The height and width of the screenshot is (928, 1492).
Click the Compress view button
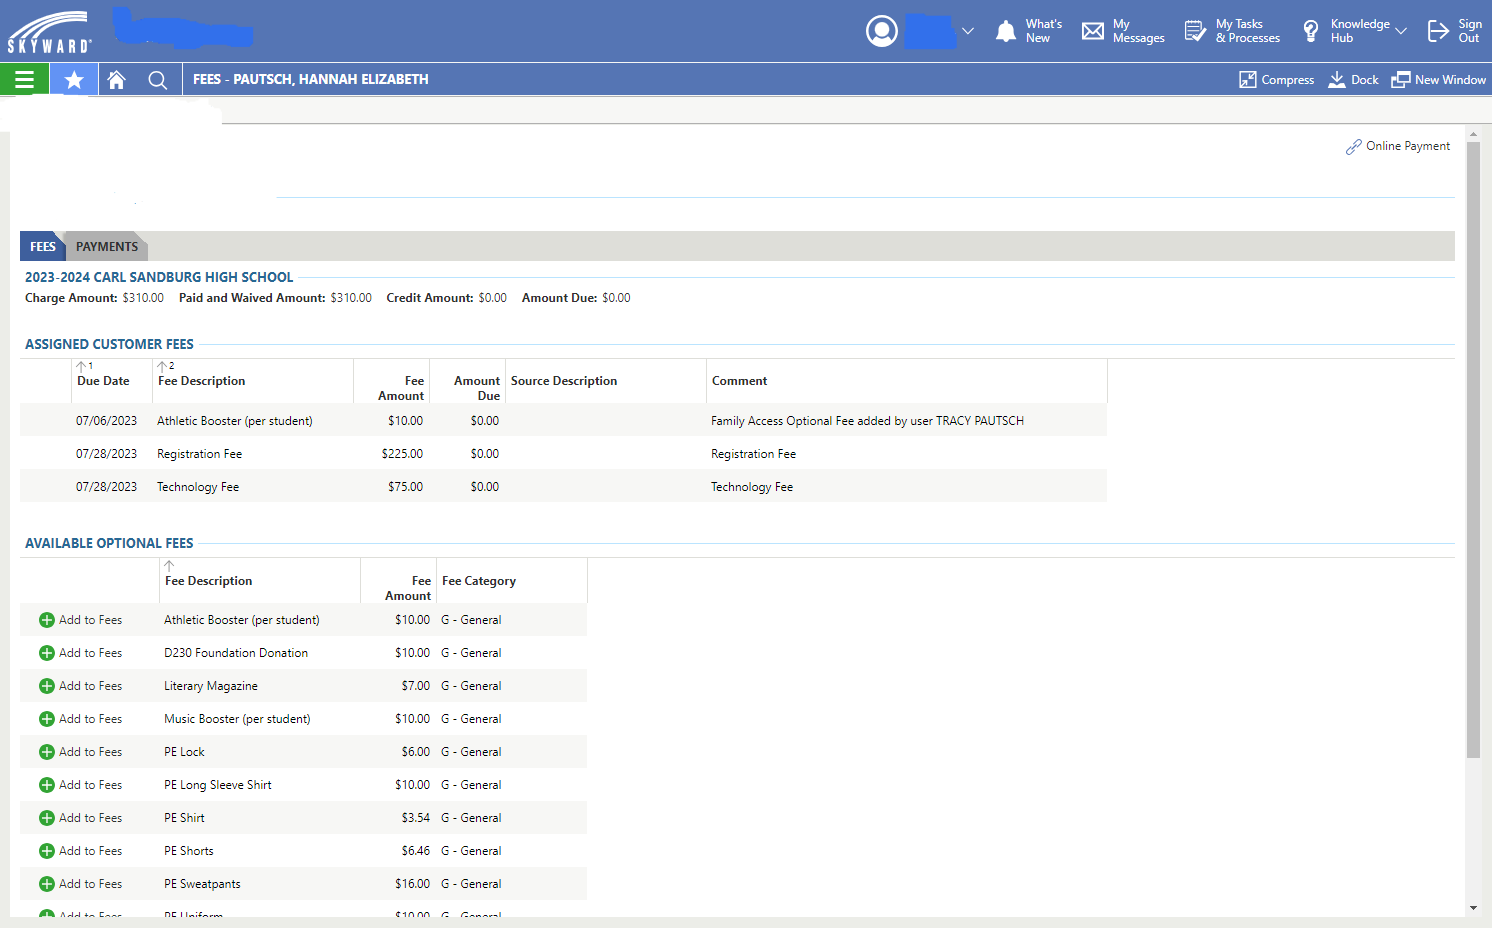pyautogui.click(x=1276, y=80)
